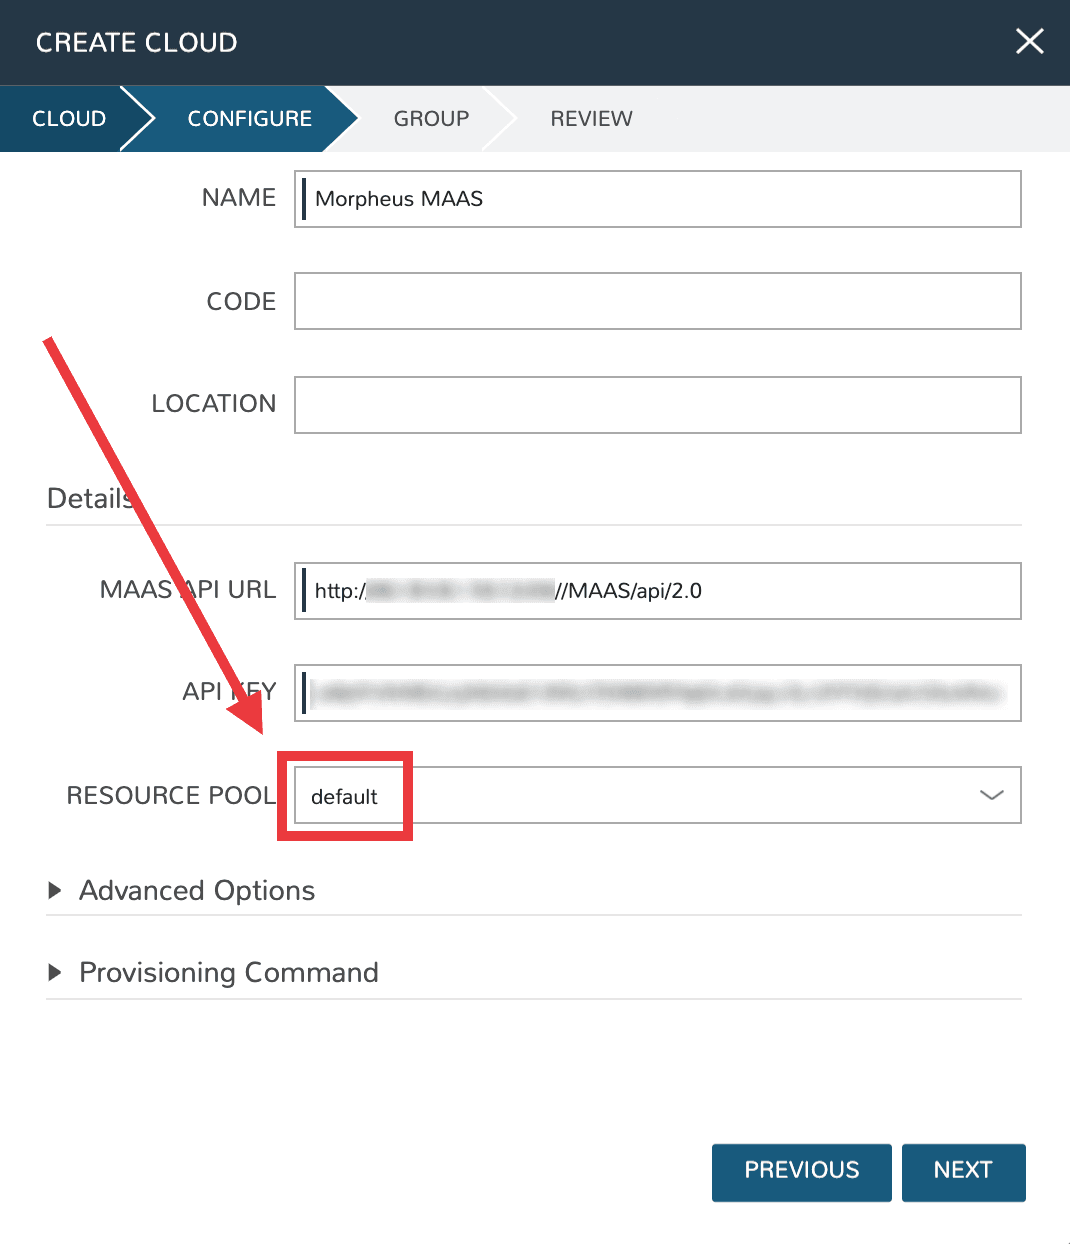Select the CONFIGURE step tab

(x=249, y=118)
